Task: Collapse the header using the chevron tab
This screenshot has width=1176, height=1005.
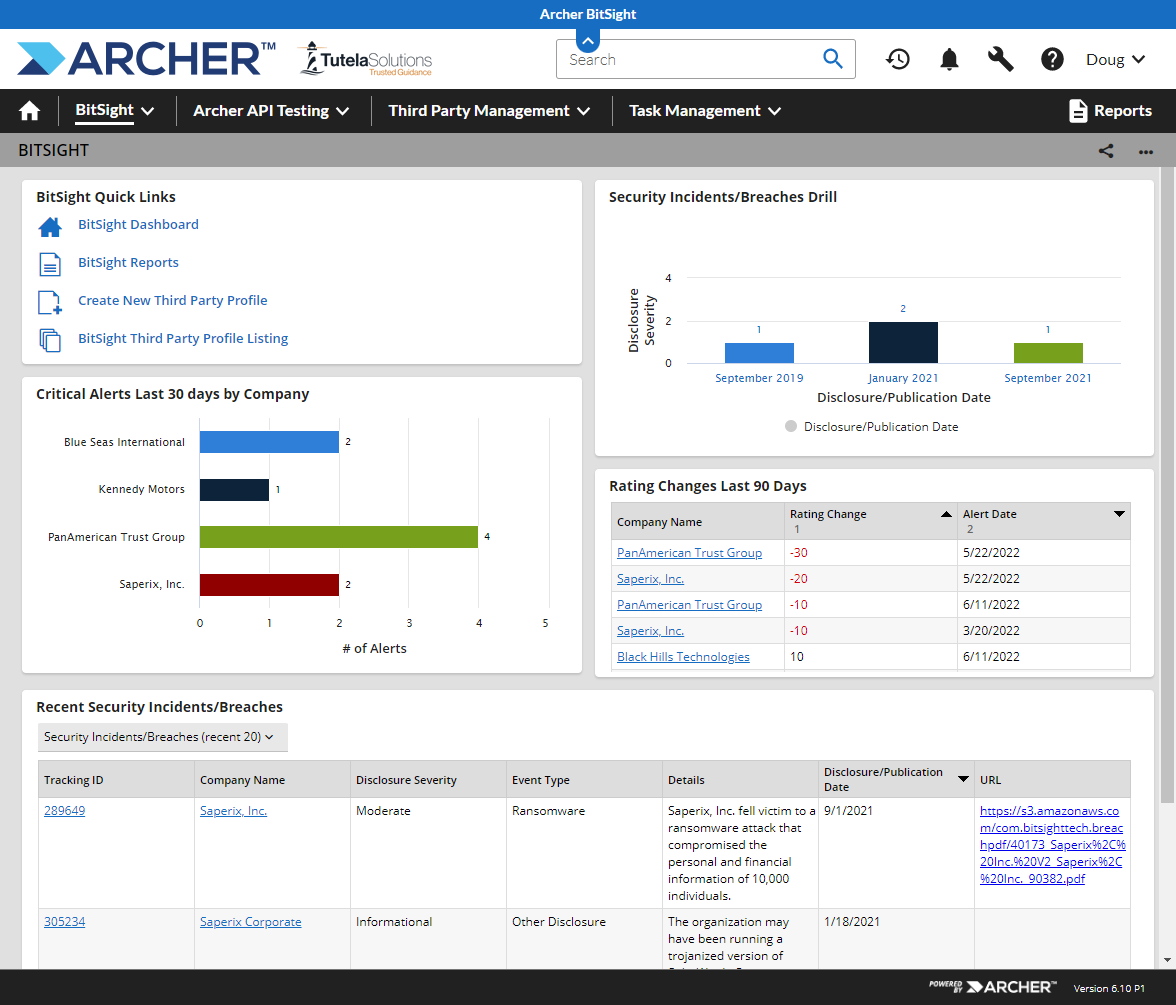Action: click(x=588, y=41)
